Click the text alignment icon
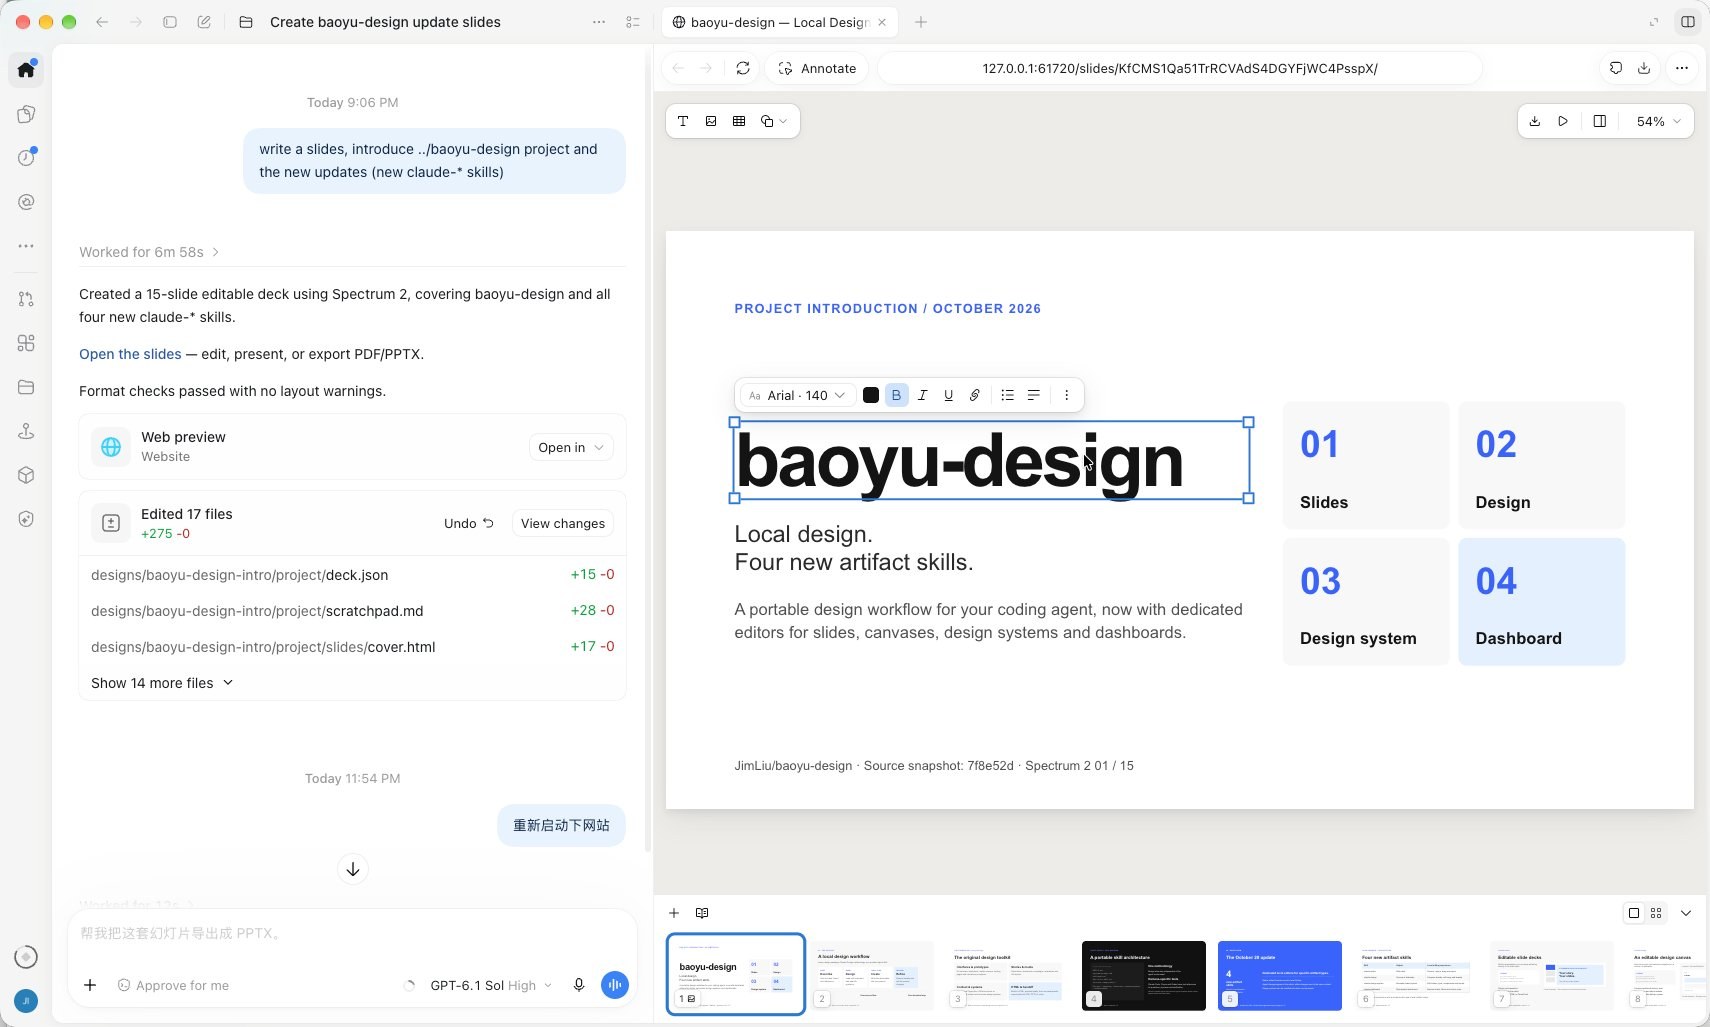This screenshot has height=1027, width=1710. (x=1034, y=395)
